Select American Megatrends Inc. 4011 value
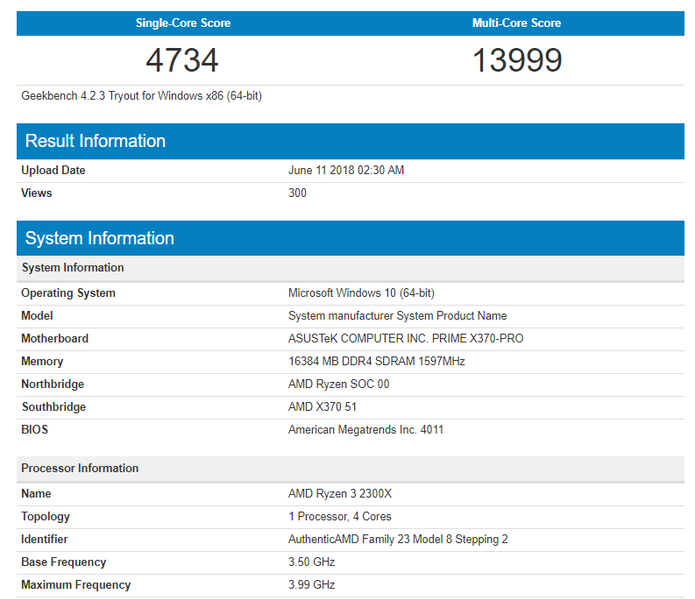 pyautogui.click(x=366, y=430)
